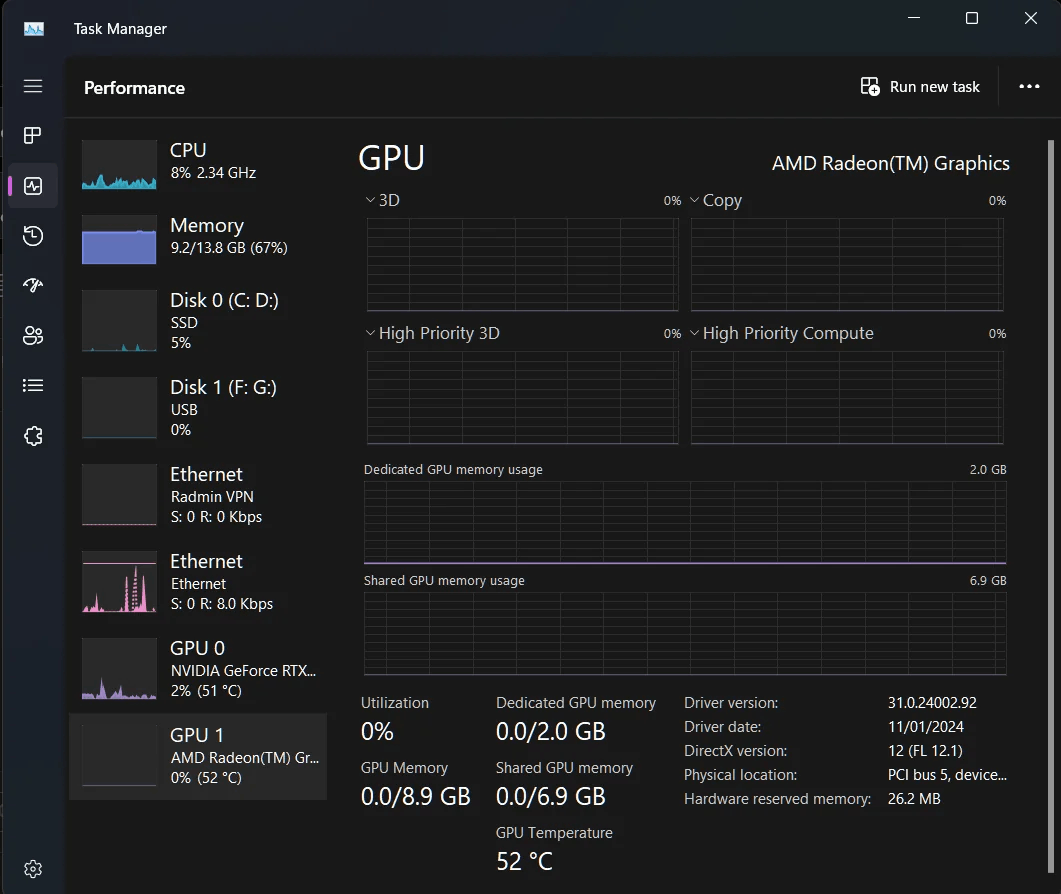This screenshot has height=894, width=1061.
Task: Open the Services page icon
Action: [32, 436]
